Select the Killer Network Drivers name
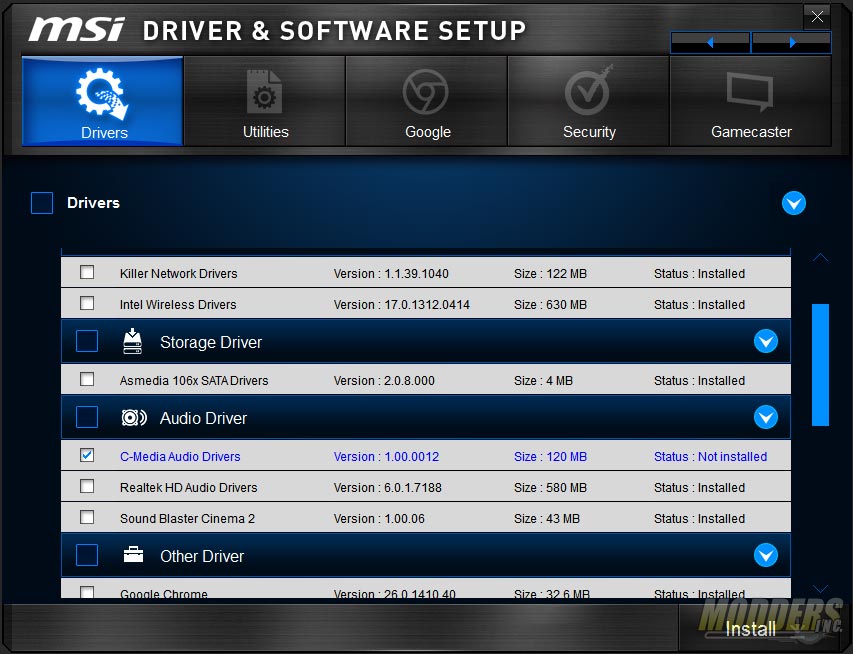Image resolution: width=853 pixels, height=654 pixels. click(x=178, y=274)
